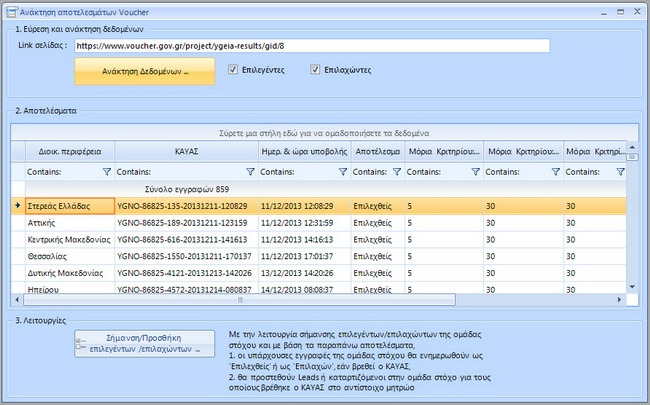Open filter funnel for Ημερ. & ώρα υποβολής
Image resolution: width=650 pixels, height=405 pixels.
[x=343, y=172]
